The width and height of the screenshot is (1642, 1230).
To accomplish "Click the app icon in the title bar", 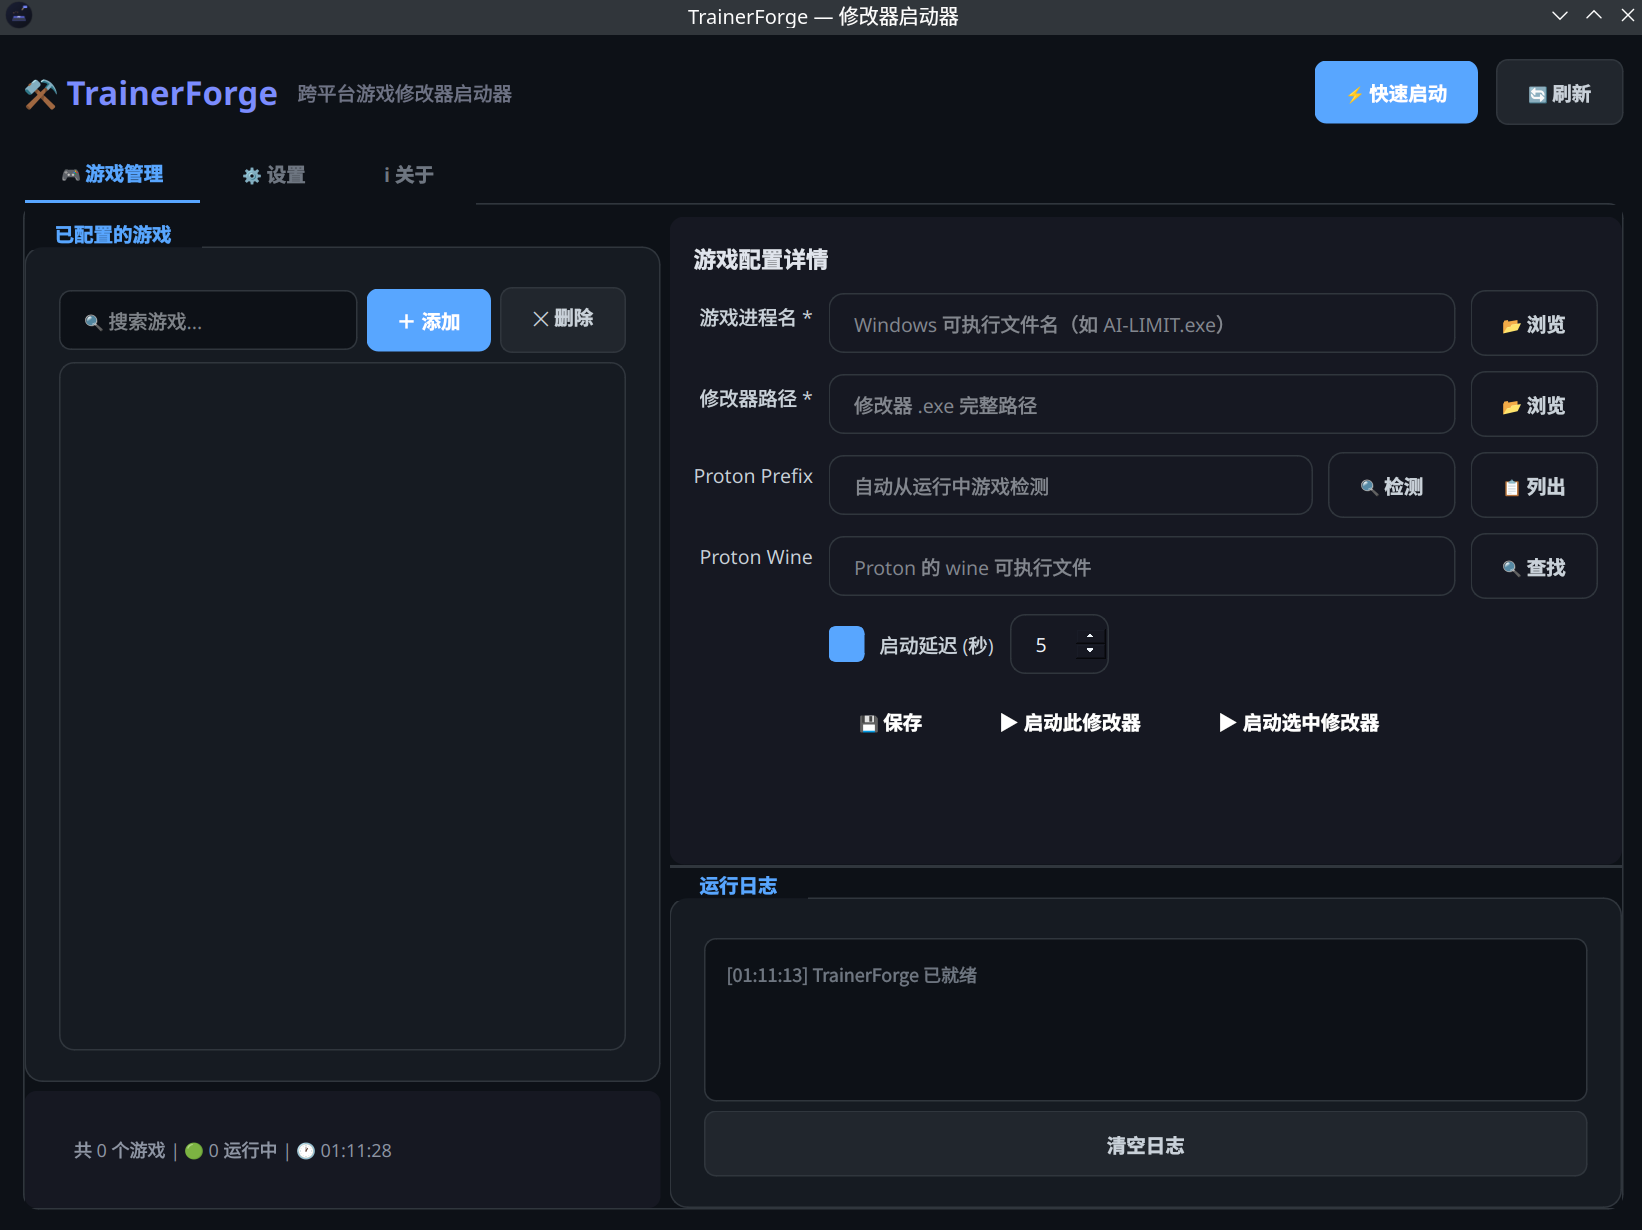I will pos(19,15).
